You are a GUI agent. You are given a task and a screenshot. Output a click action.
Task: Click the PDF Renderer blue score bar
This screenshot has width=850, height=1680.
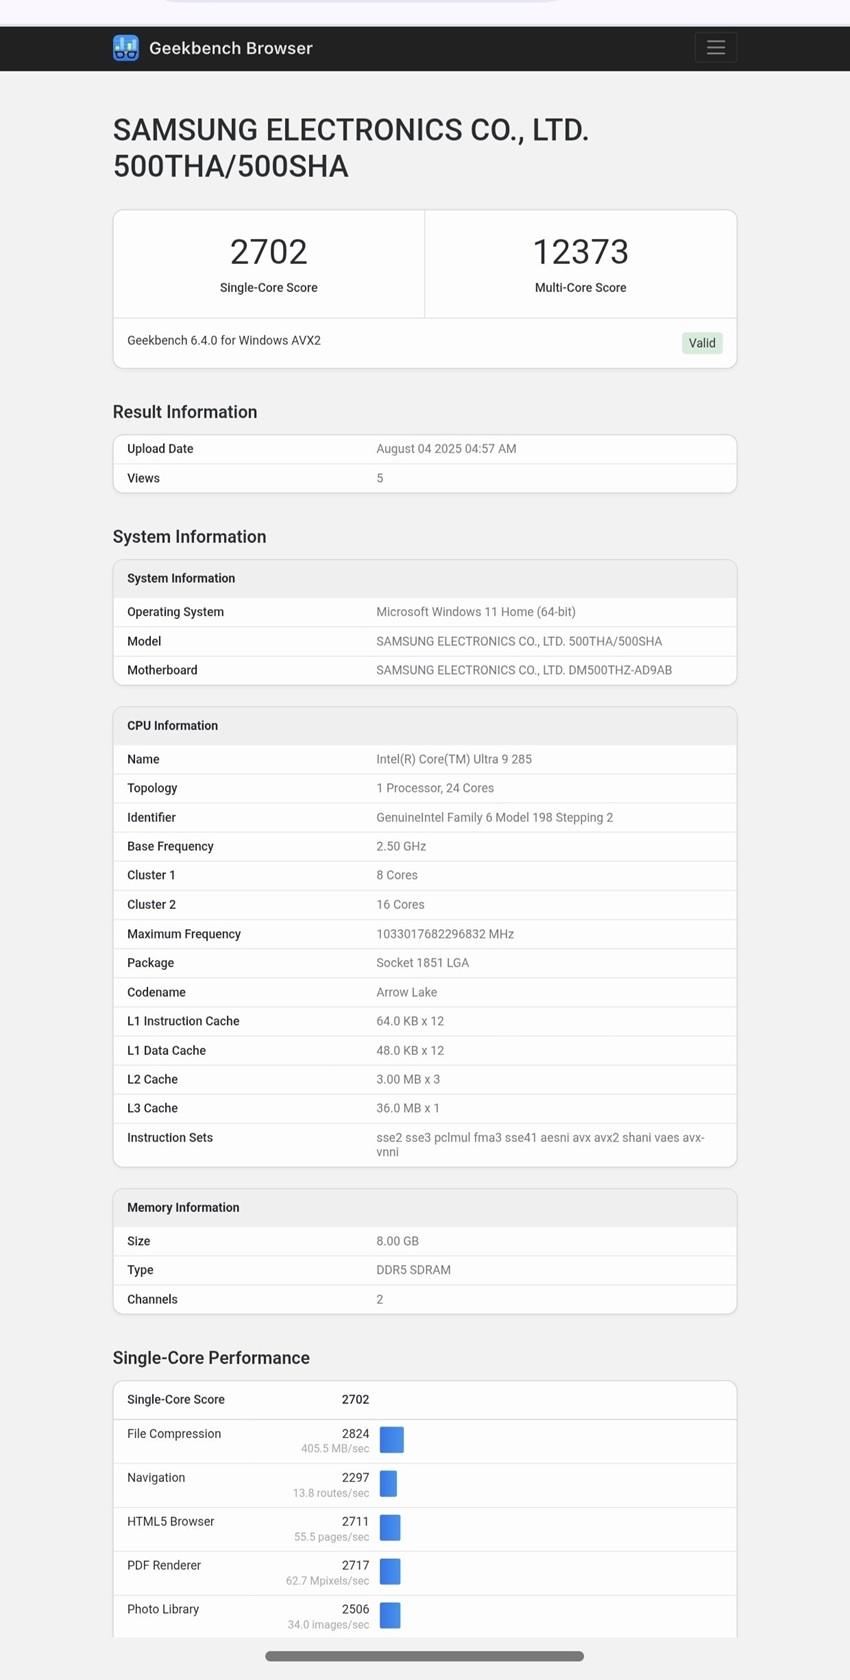391,1572
